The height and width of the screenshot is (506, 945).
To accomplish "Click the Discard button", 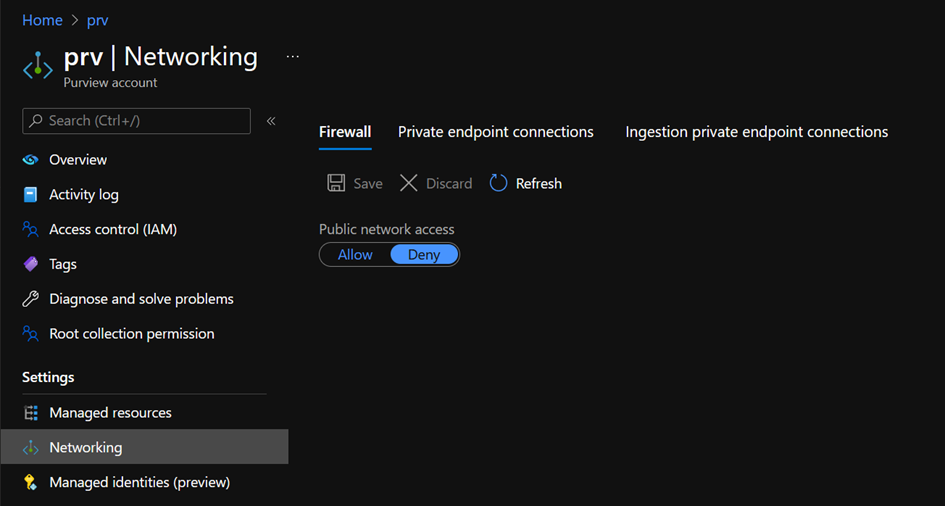I will 436,183.
